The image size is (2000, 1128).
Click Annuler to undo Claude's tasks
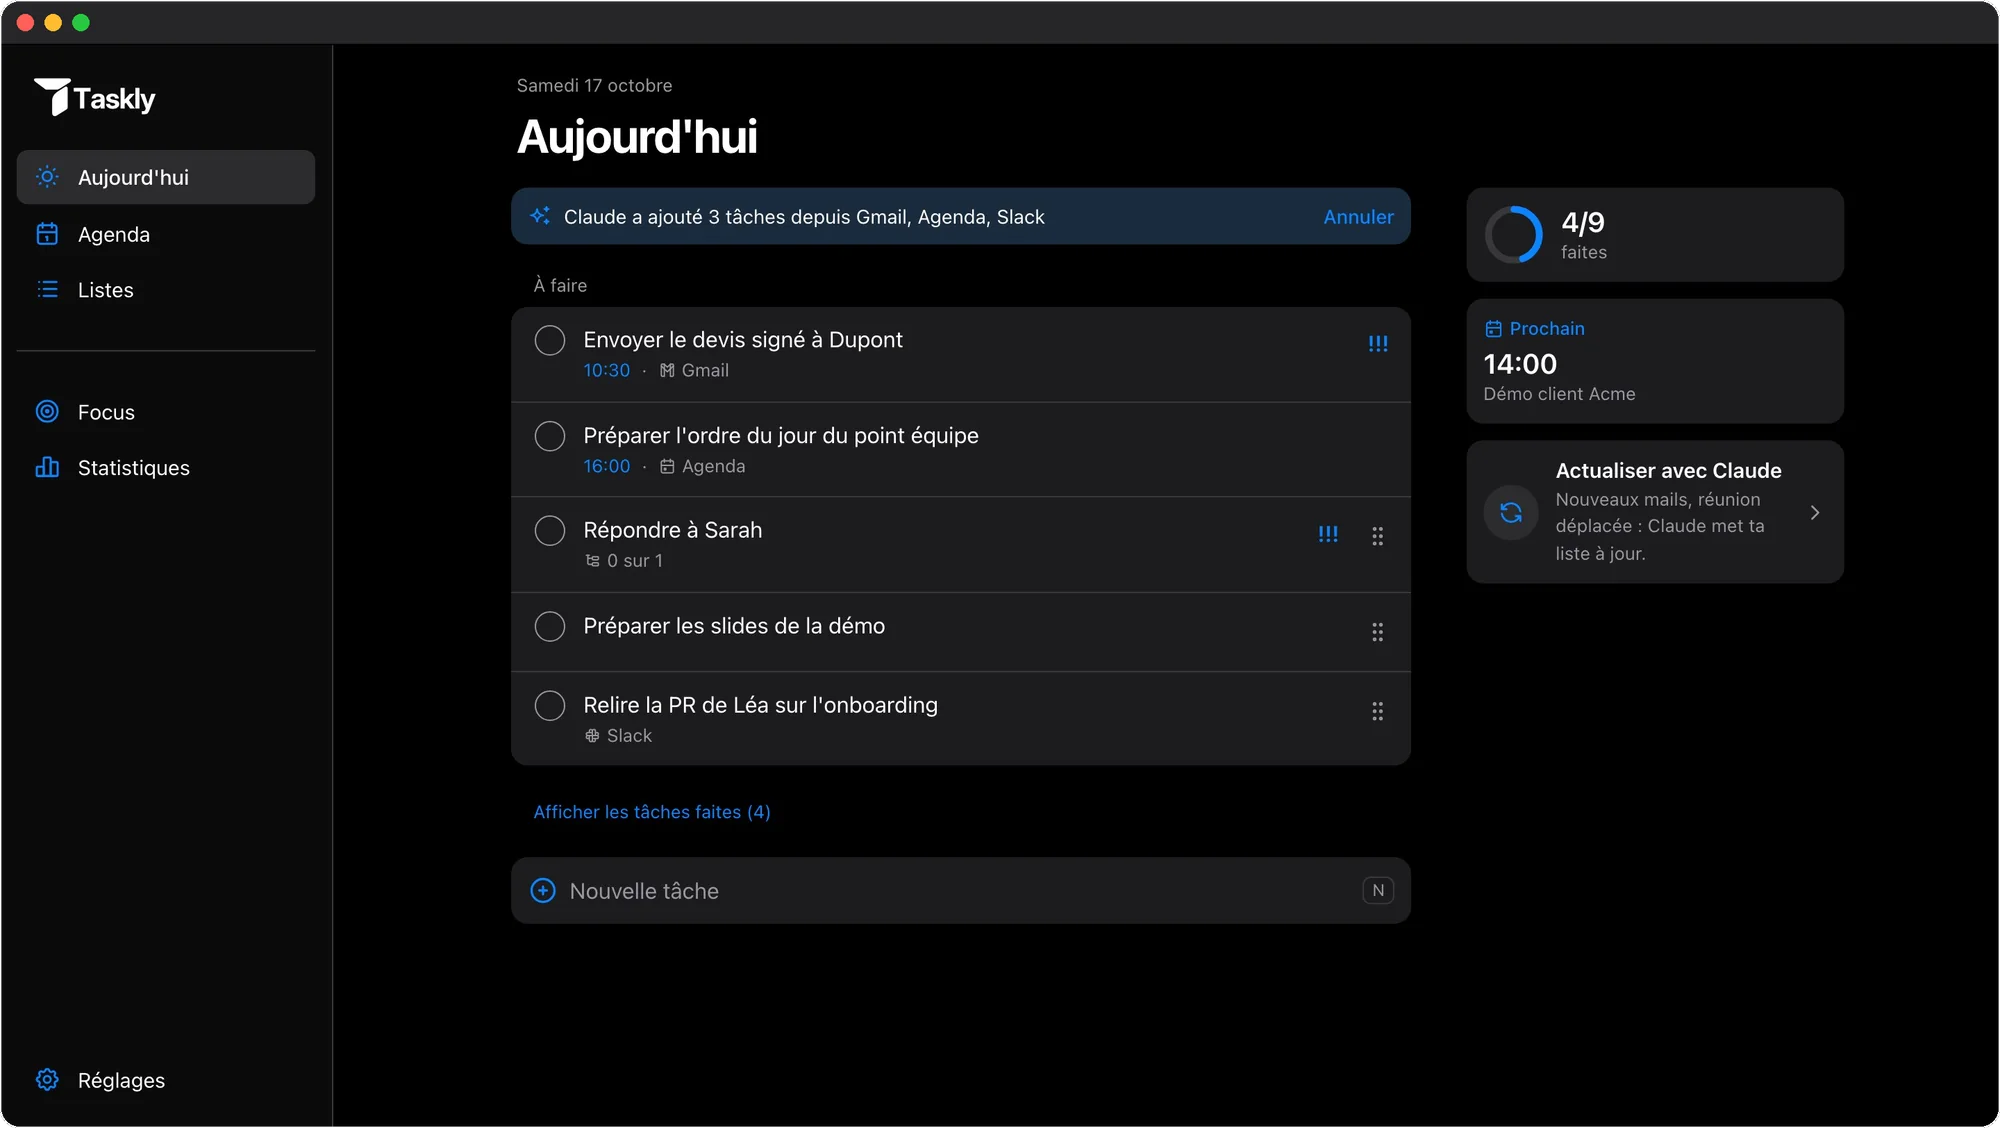[x=1358, y=217]
